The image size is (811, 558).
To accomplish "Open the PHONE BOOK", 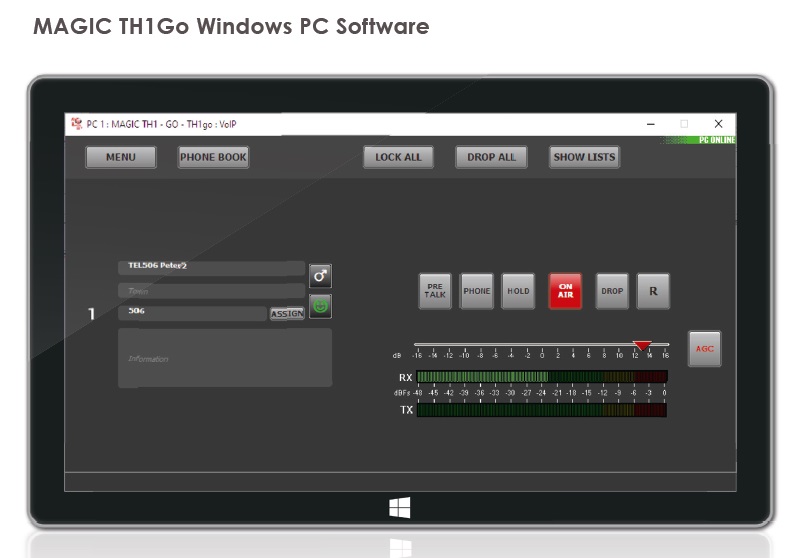I will coord(213,157).
